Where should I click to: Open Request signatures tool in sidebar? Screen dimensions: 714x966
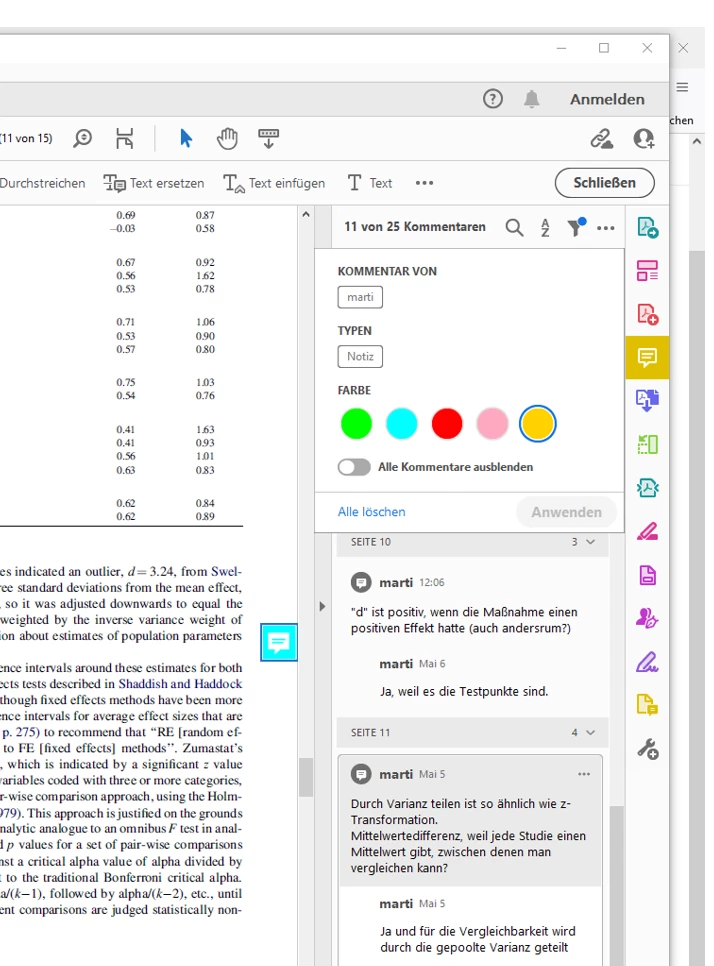pyautogui.click(x=647, y=618)
